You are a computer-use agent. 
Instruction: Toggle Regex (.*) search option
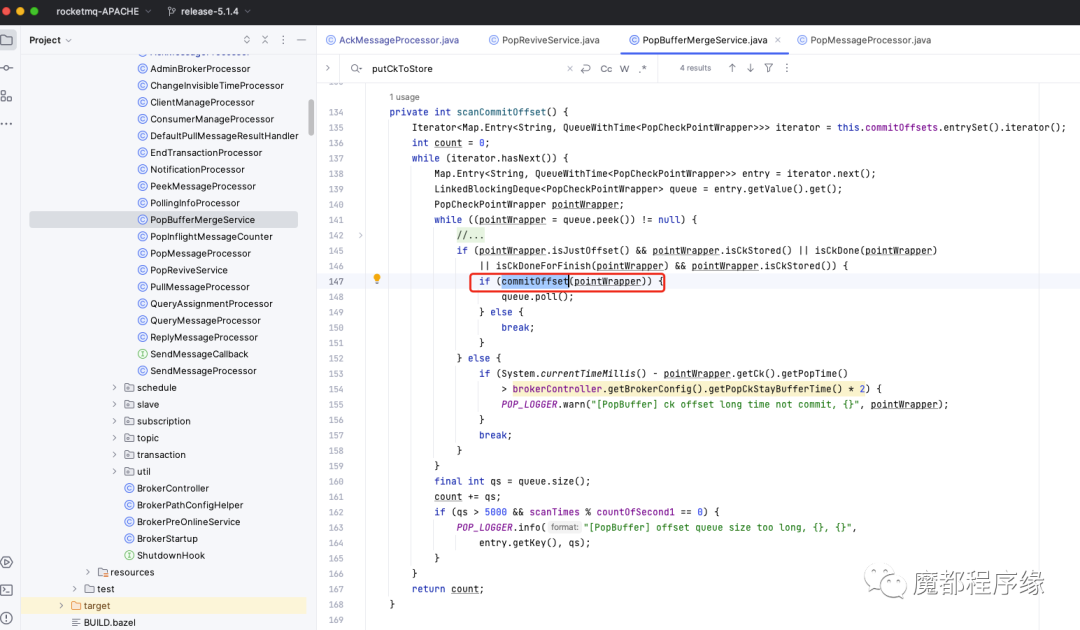pyautogui.click(x=642, y=68)
